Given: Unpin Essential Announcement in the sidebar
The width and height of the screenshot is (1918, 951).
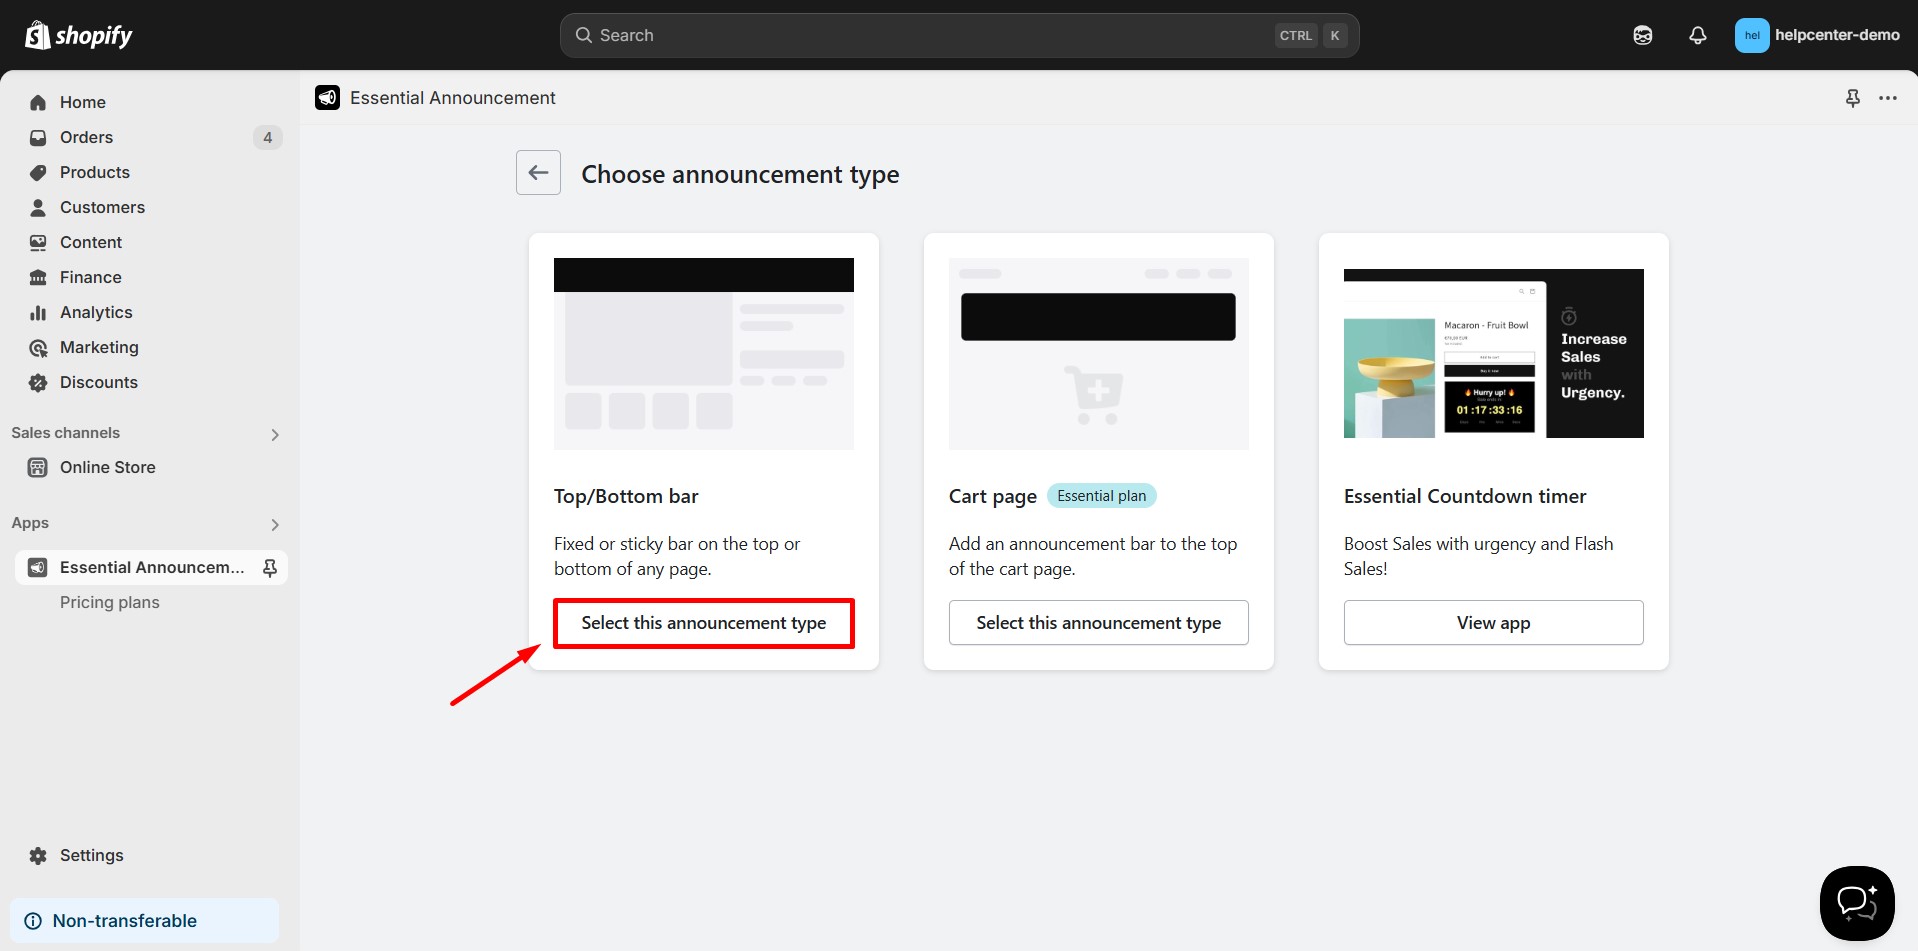Looking at the screenshot, I should [269, 568].
